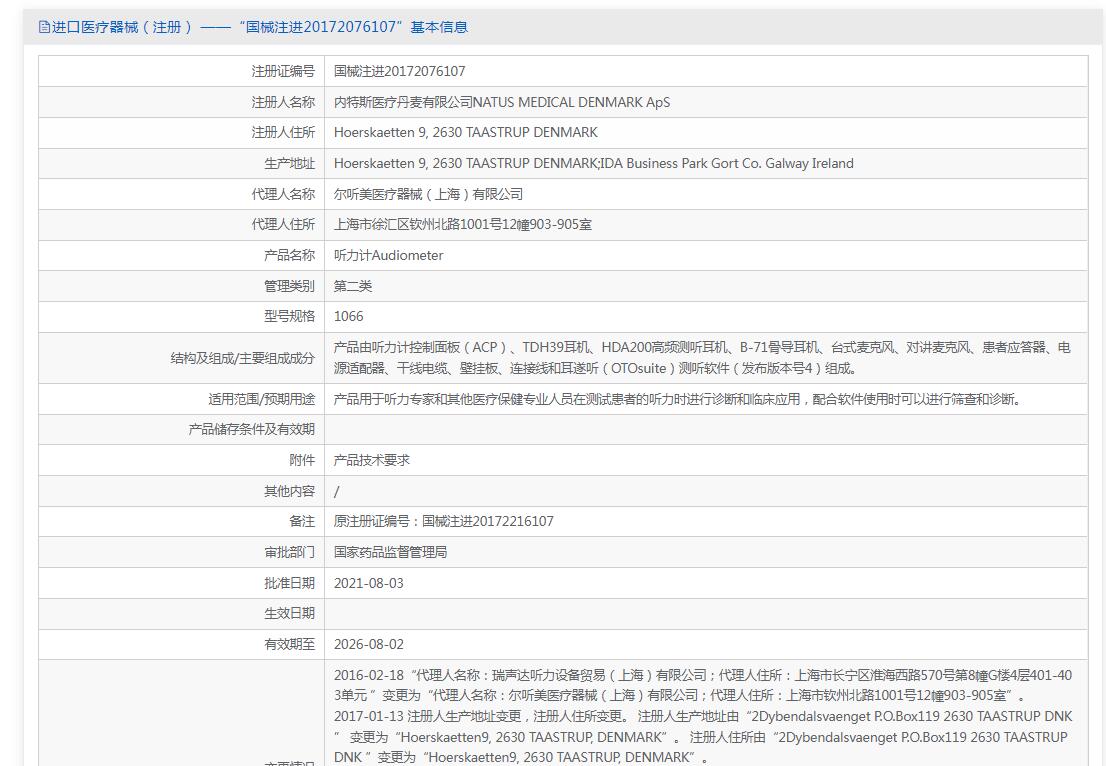1106x766 pixels.
Task: Select the model value 1066
Action: 348,317
